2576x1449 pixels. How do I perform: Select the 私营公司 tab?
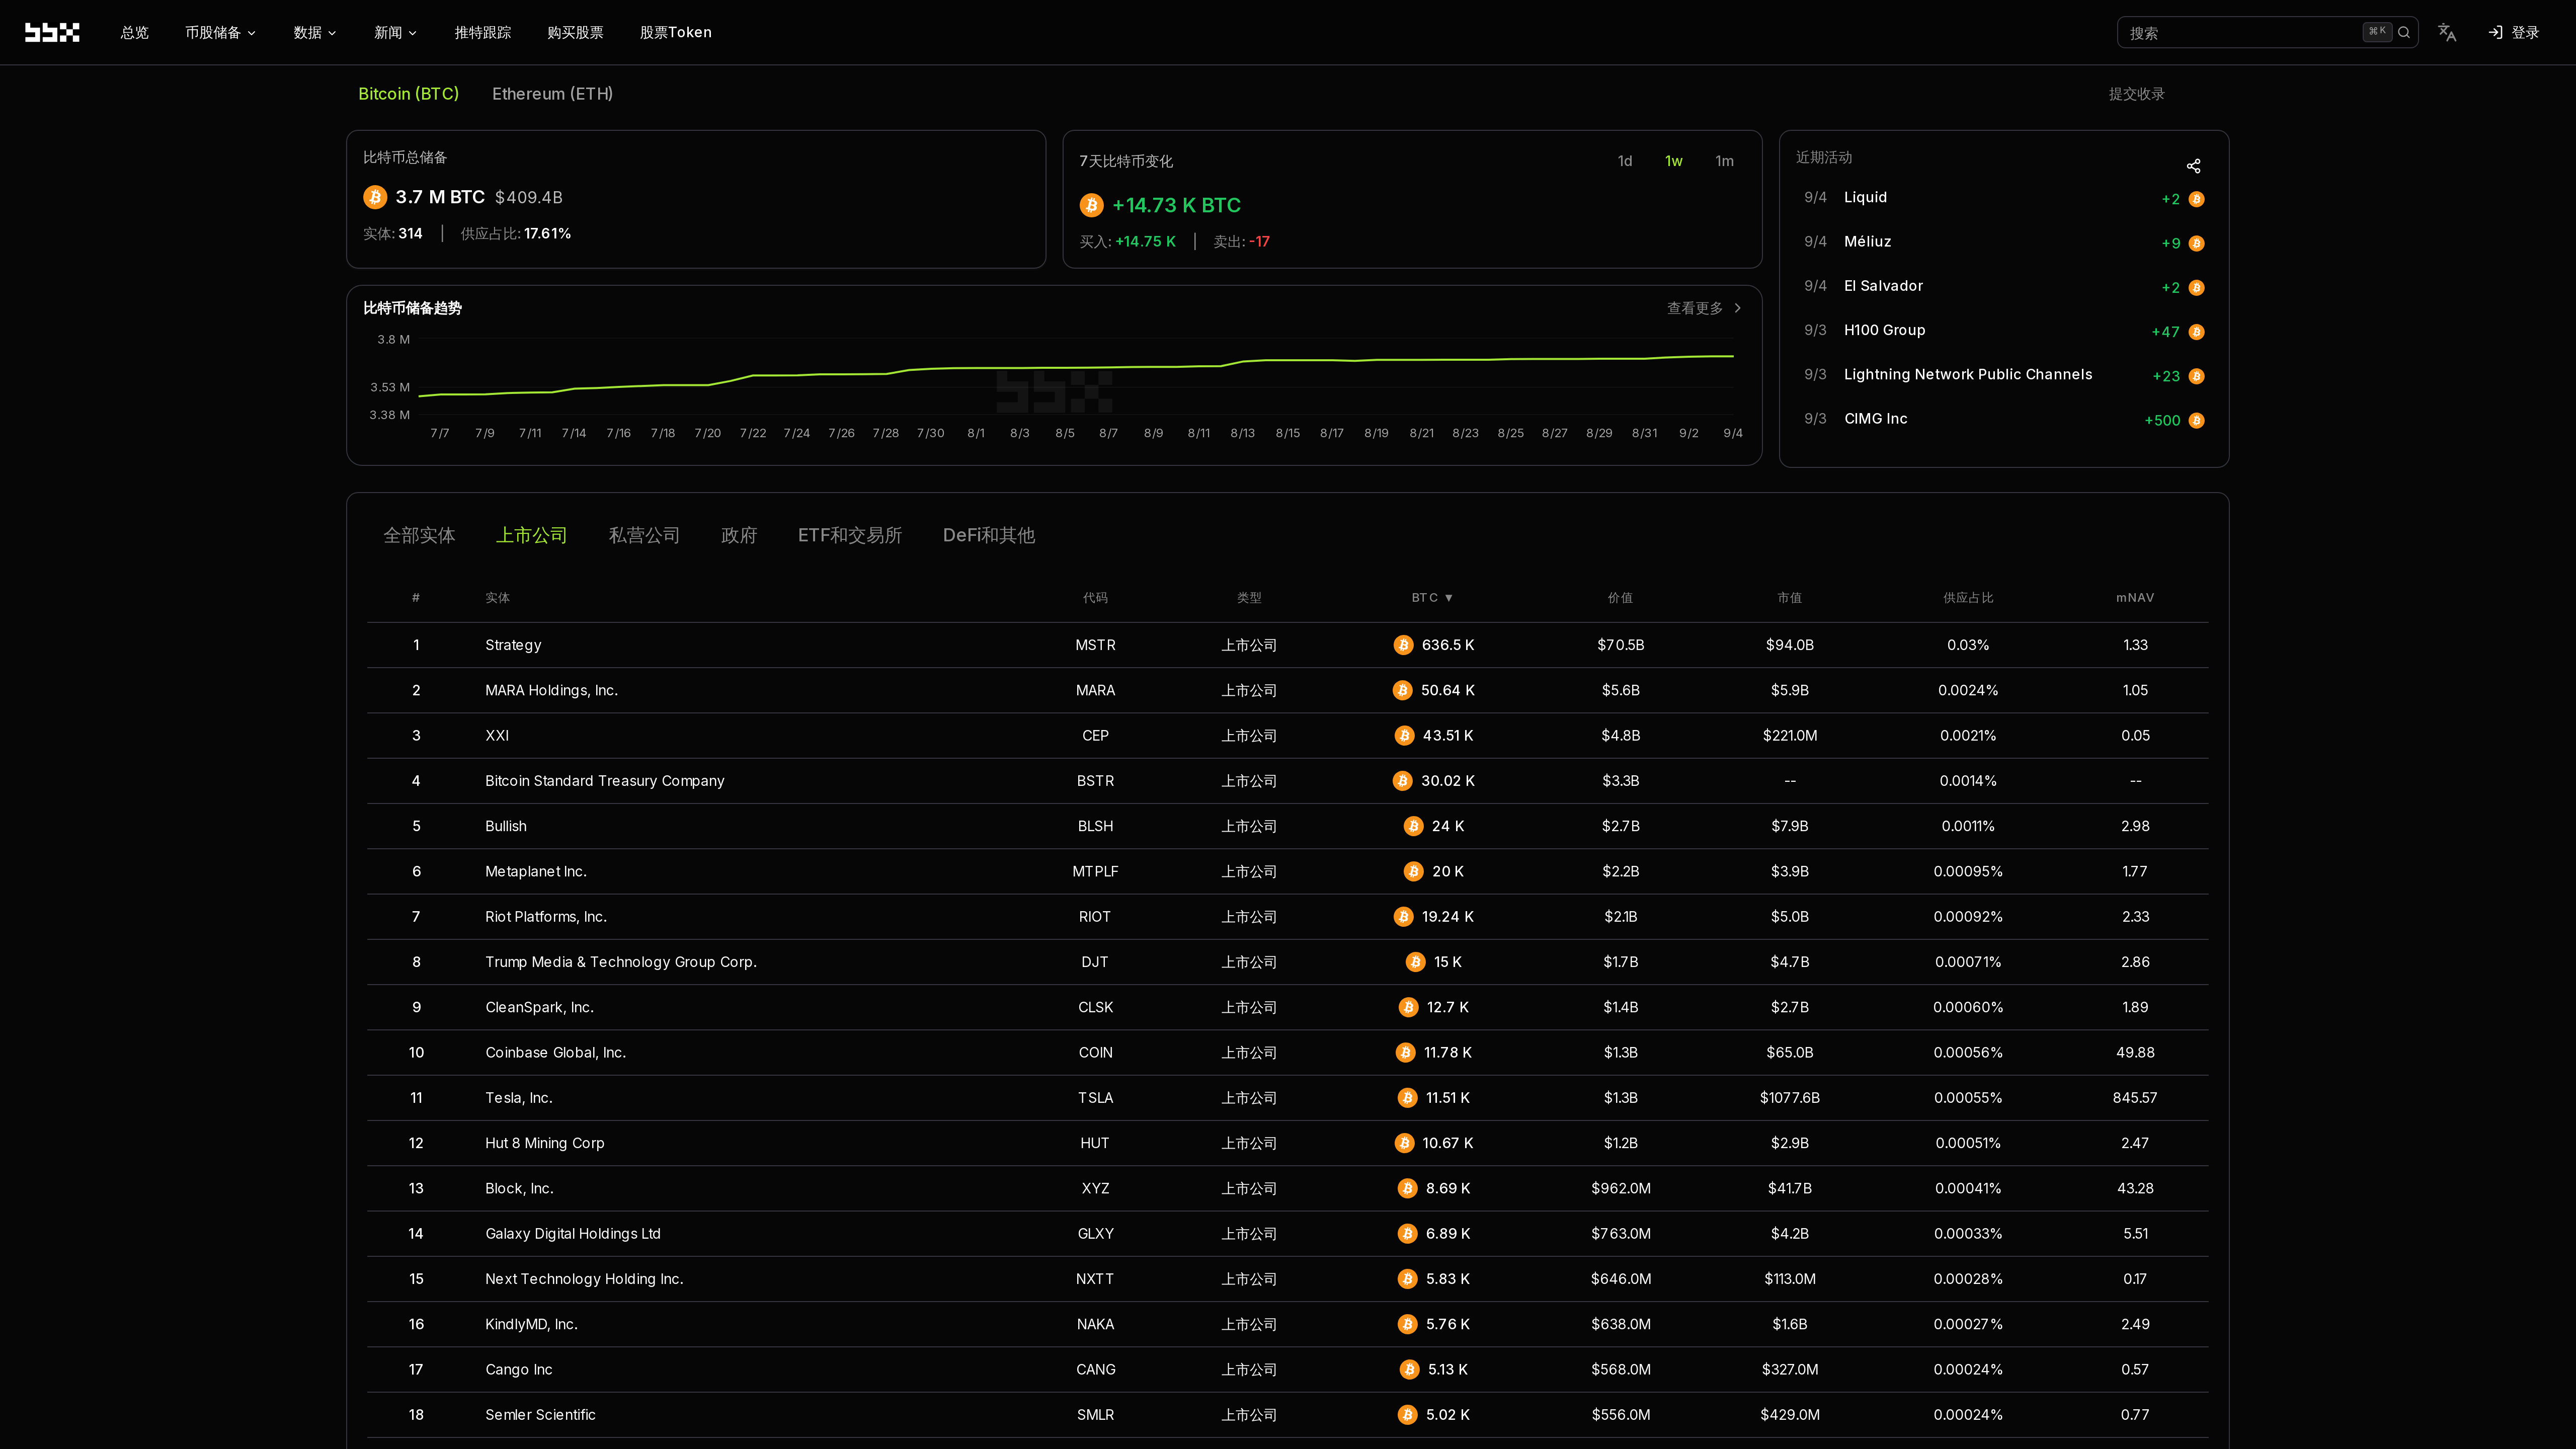pyautogui.click(x=644, y=535)
